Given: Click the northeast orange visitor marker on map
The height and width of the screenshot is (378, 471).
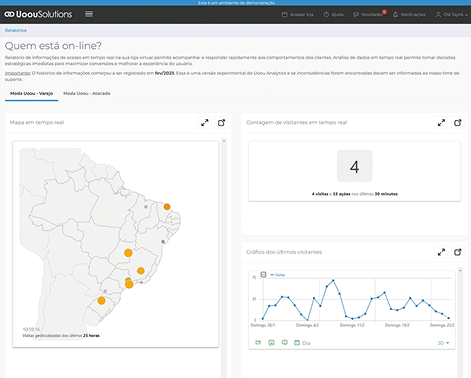Looking at the screenshot, I should point(167,207).
